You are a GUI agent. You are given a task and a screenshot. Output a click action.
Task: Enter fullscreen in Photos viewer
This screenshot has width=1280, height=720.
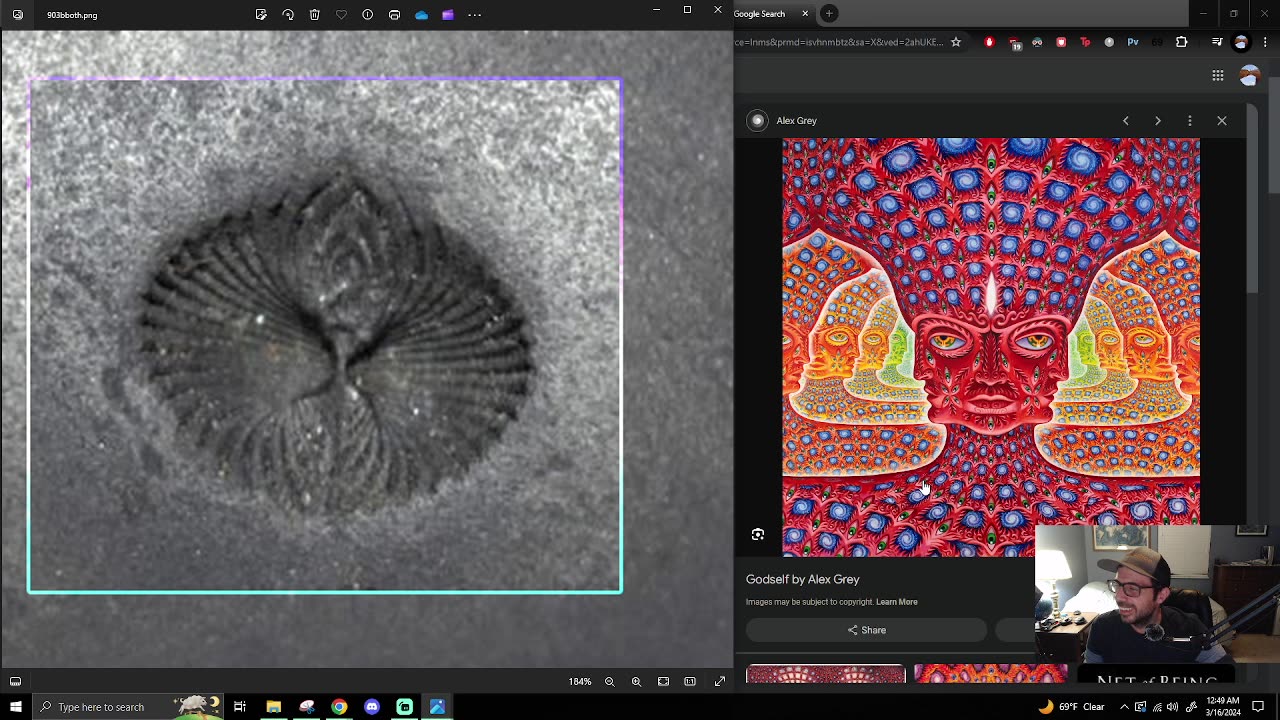(x=719, y=681)
